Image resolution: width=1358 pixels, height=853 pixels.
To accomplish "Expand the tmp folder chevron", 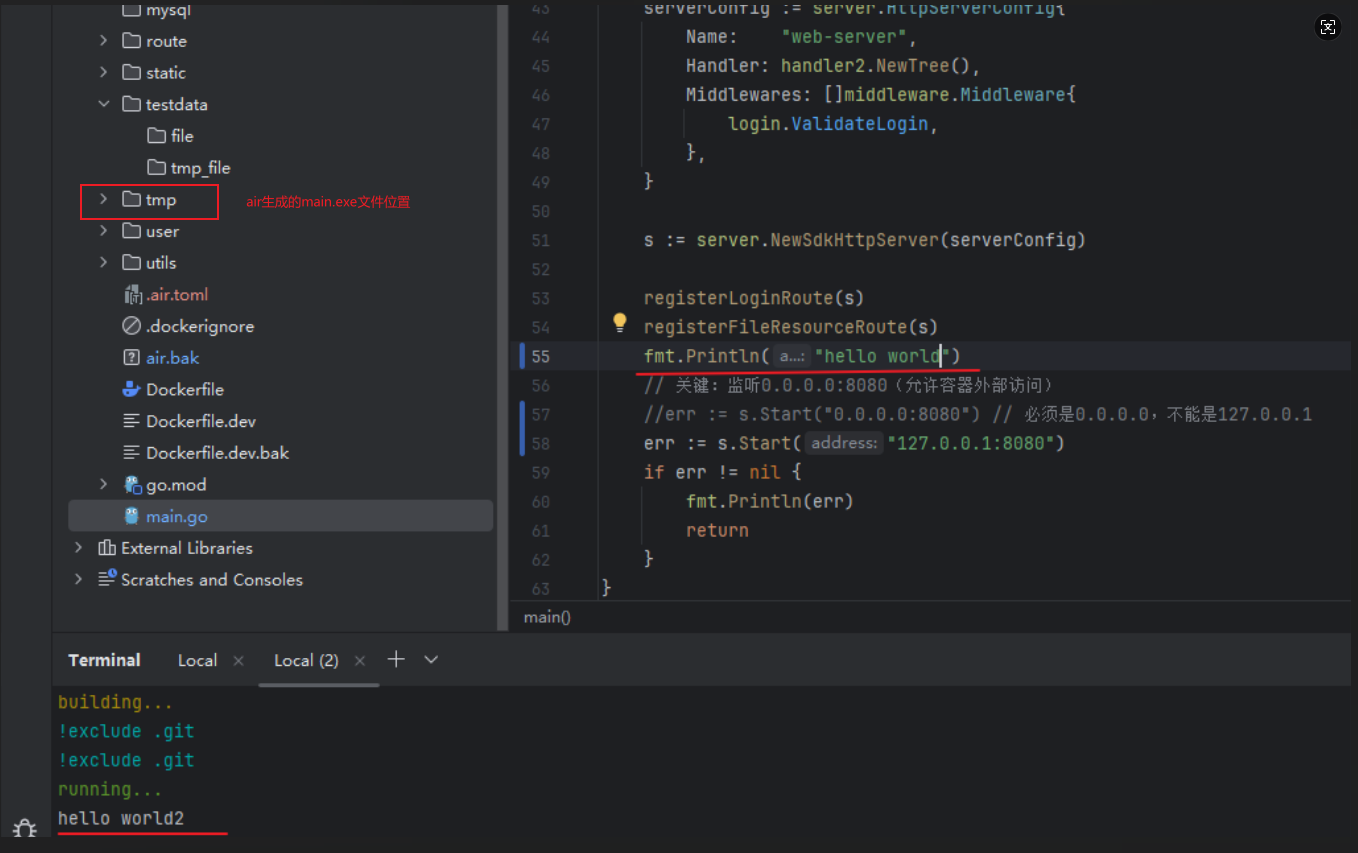I will coord(104,199).
